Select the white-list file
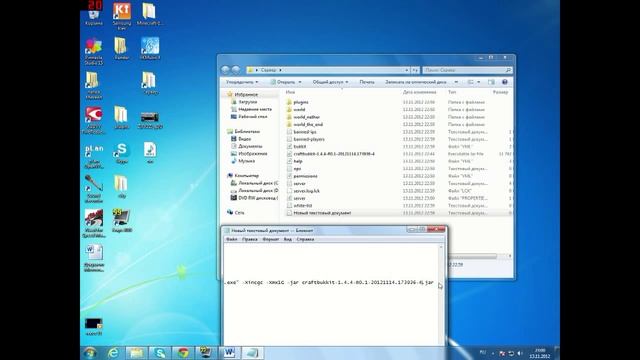The image size is (640, 360). coord(303,205)
